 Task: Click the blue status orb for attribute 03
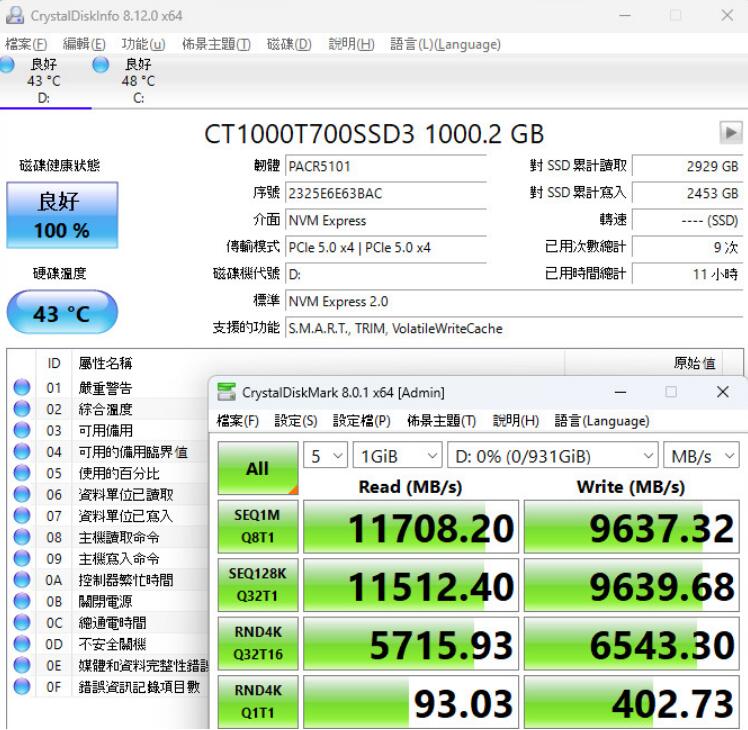pyautogui.click(x=21, y=430)
